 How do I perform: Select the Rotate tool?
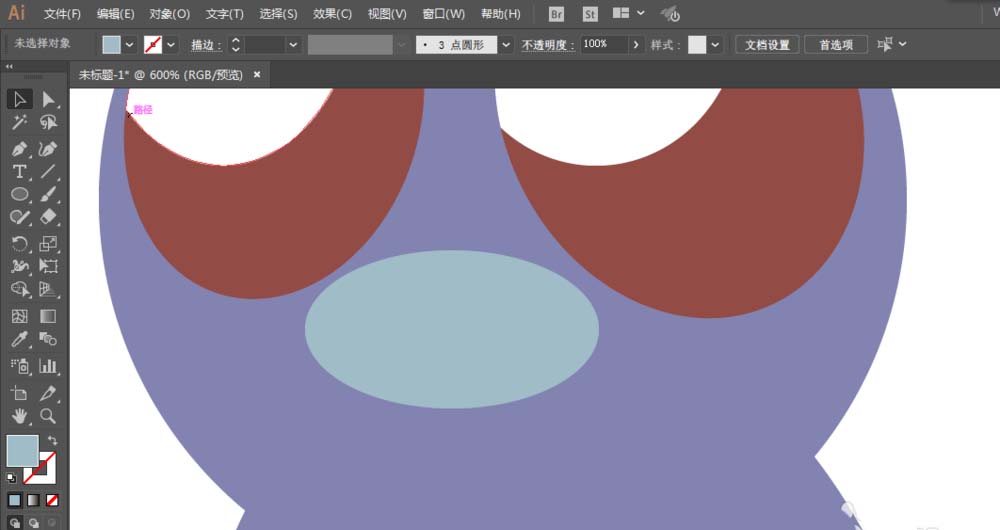(20, 244)
